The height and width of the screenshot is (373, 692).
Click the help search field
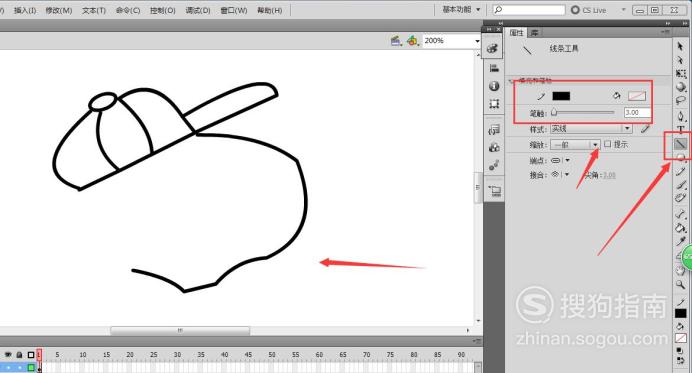529,10
